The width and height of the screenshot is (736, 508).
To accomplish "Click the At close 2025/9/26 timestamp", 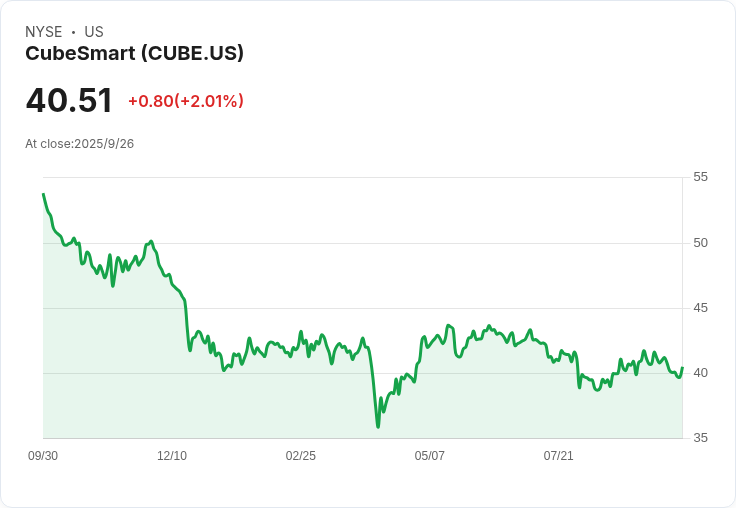I will (79, 144).
